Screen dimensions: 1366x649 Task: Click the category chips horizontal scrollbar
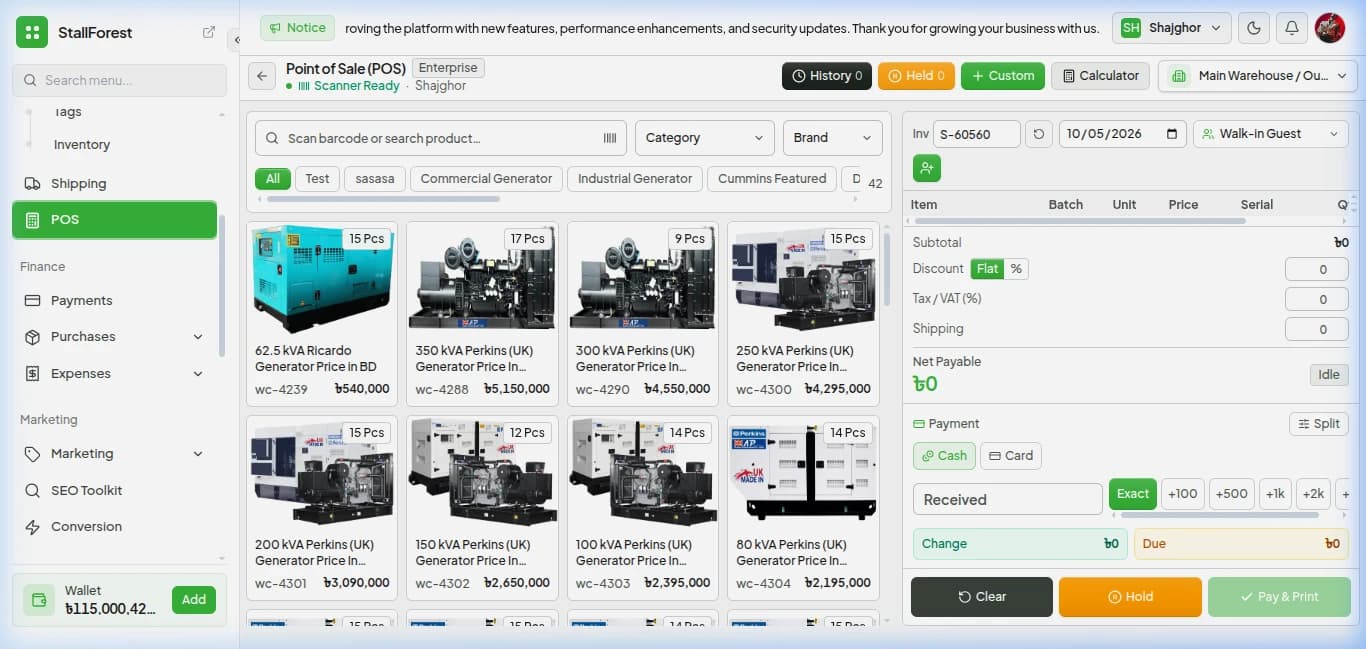tap(383, 199)
